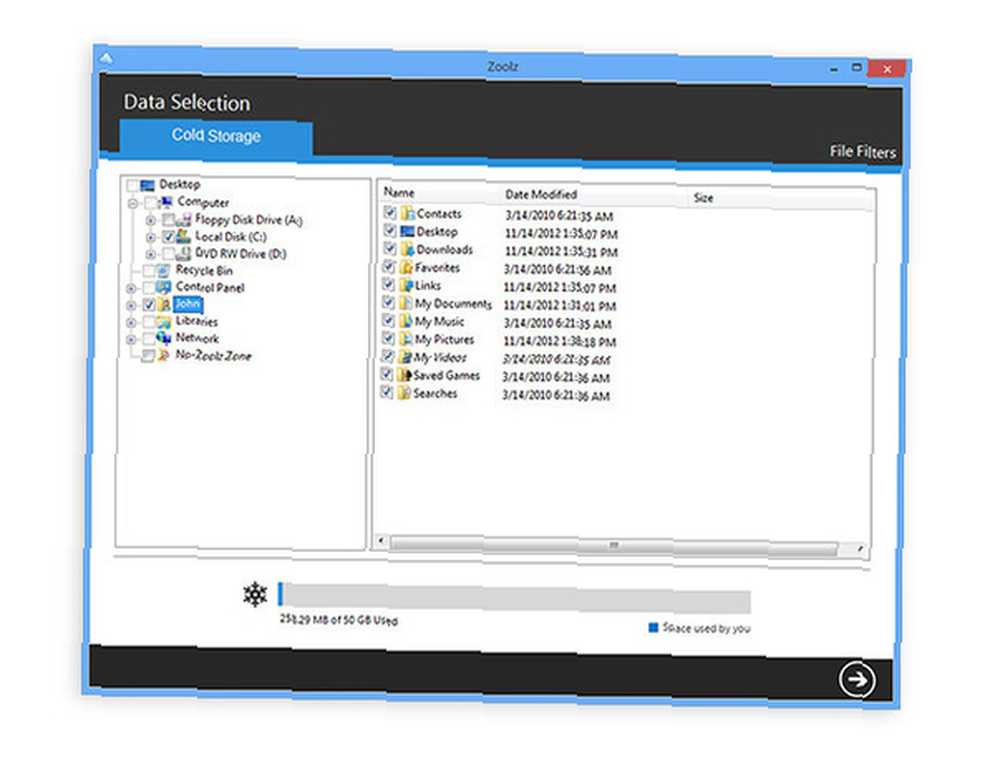Sort by Name column header

pyautogui.click(x=399, y=193)
